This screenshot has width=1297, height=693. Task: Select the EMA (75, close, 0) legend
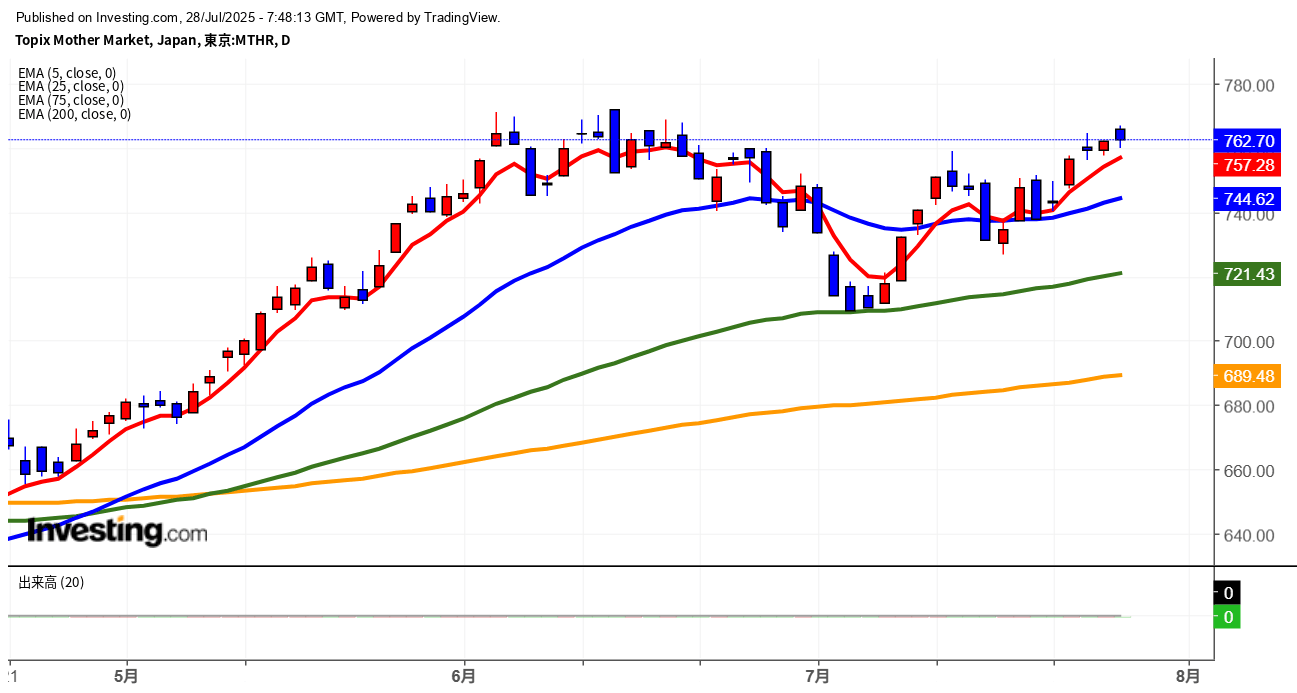click(71, 100)
